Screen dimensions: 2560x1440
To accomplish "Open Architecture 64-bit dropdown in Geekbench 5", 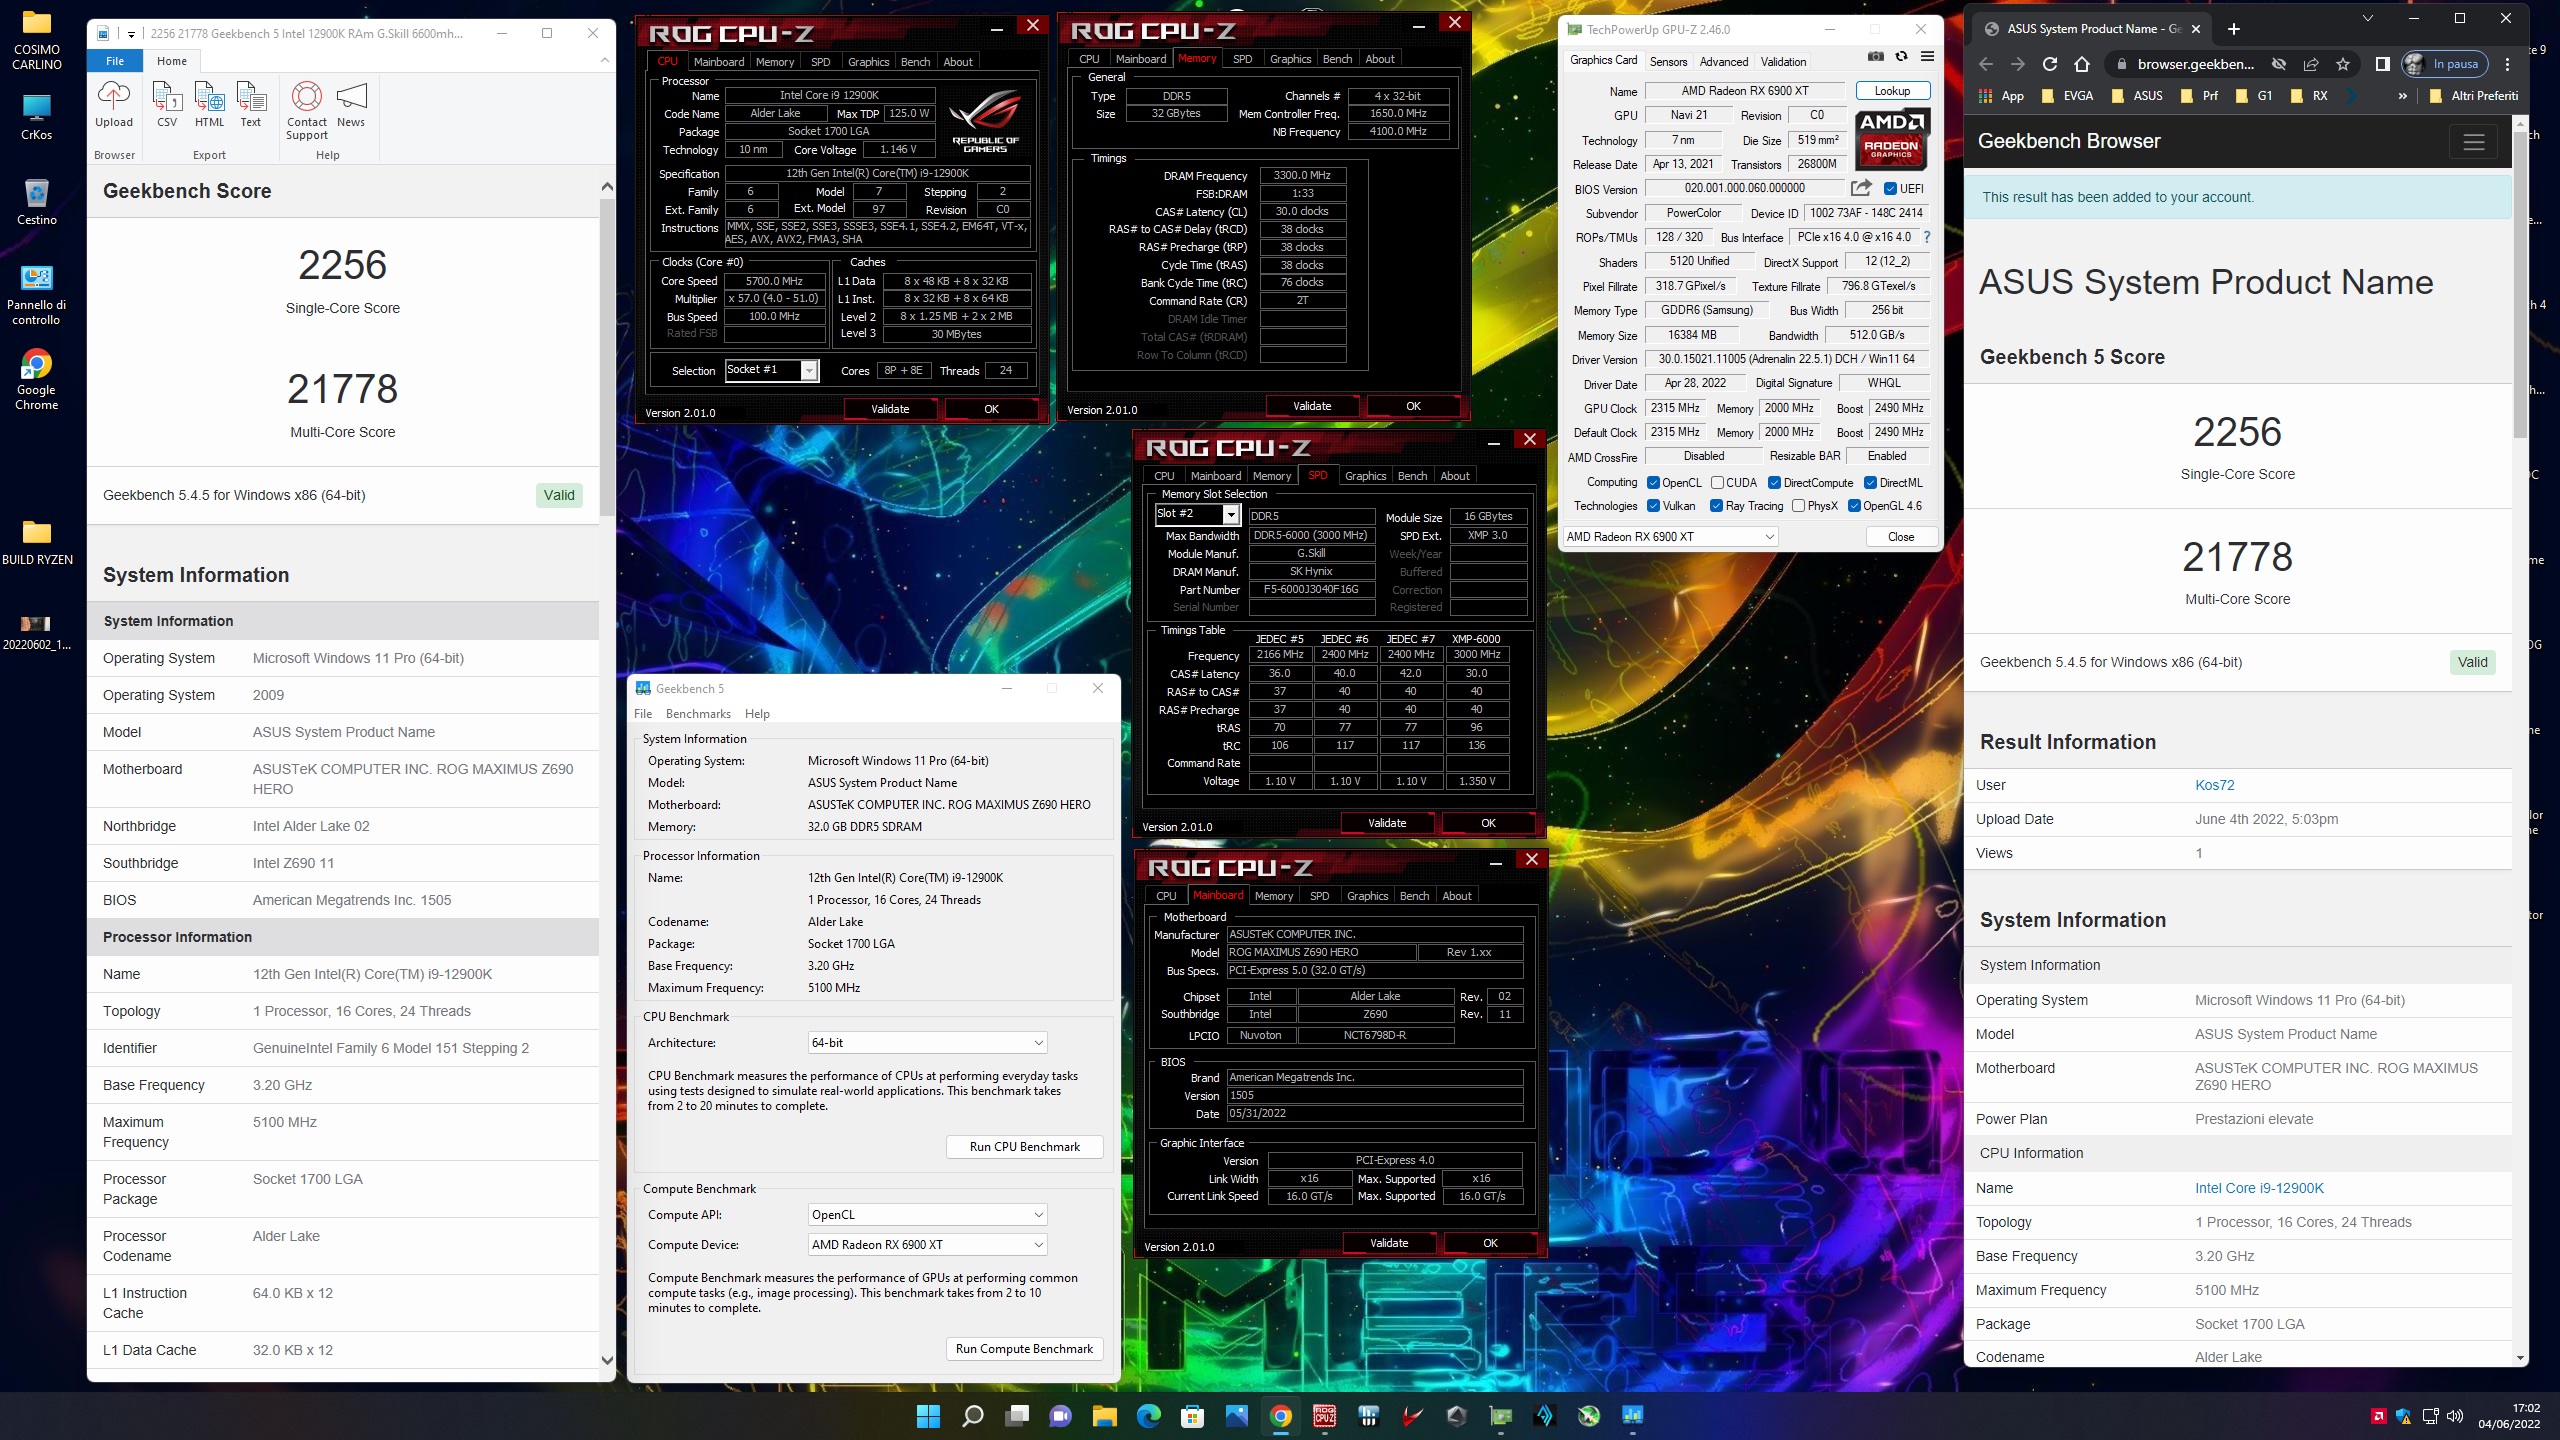I will coord(927,1043).
